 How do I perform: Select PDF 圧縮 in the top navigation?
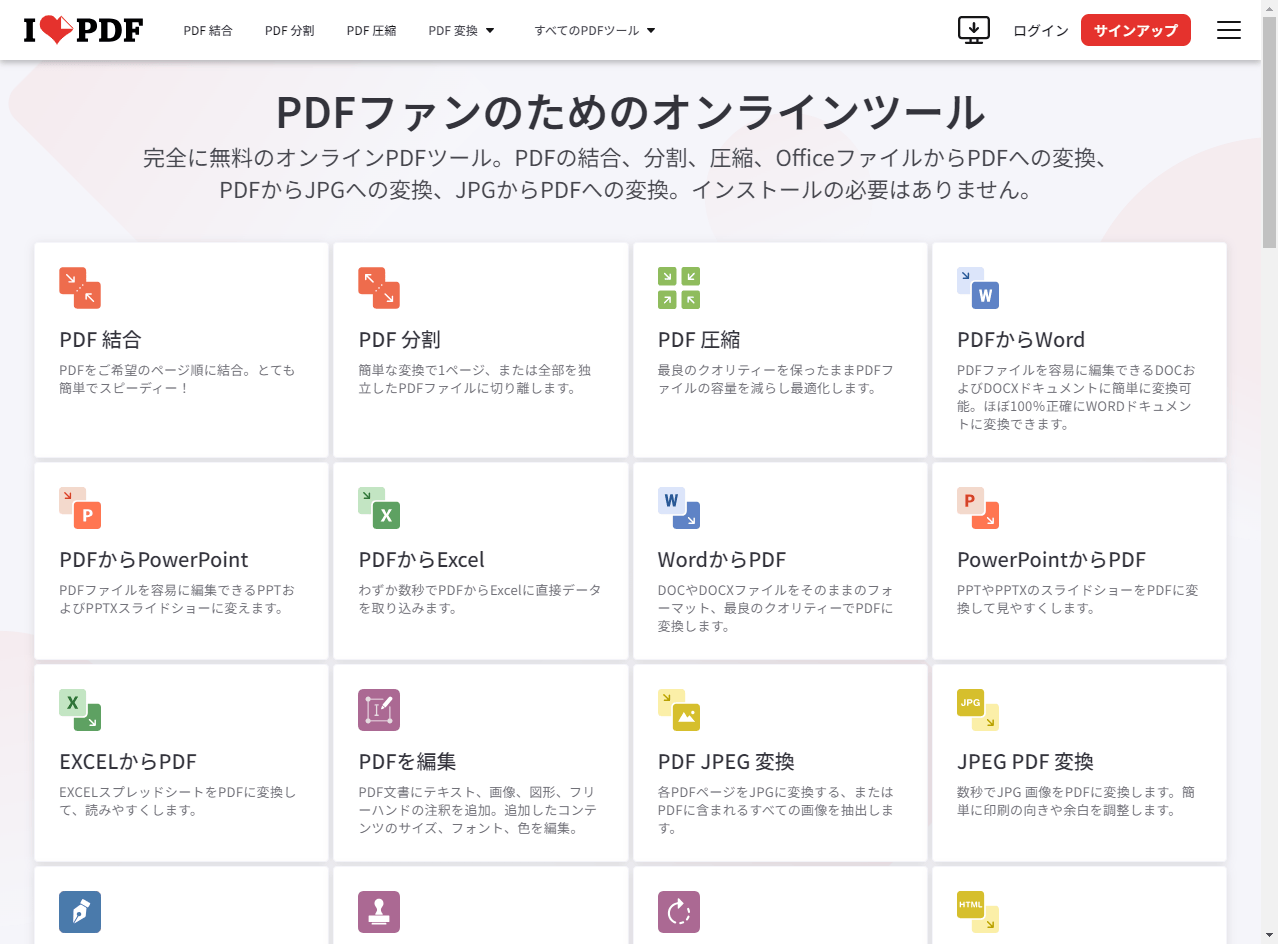click(372, 30)
